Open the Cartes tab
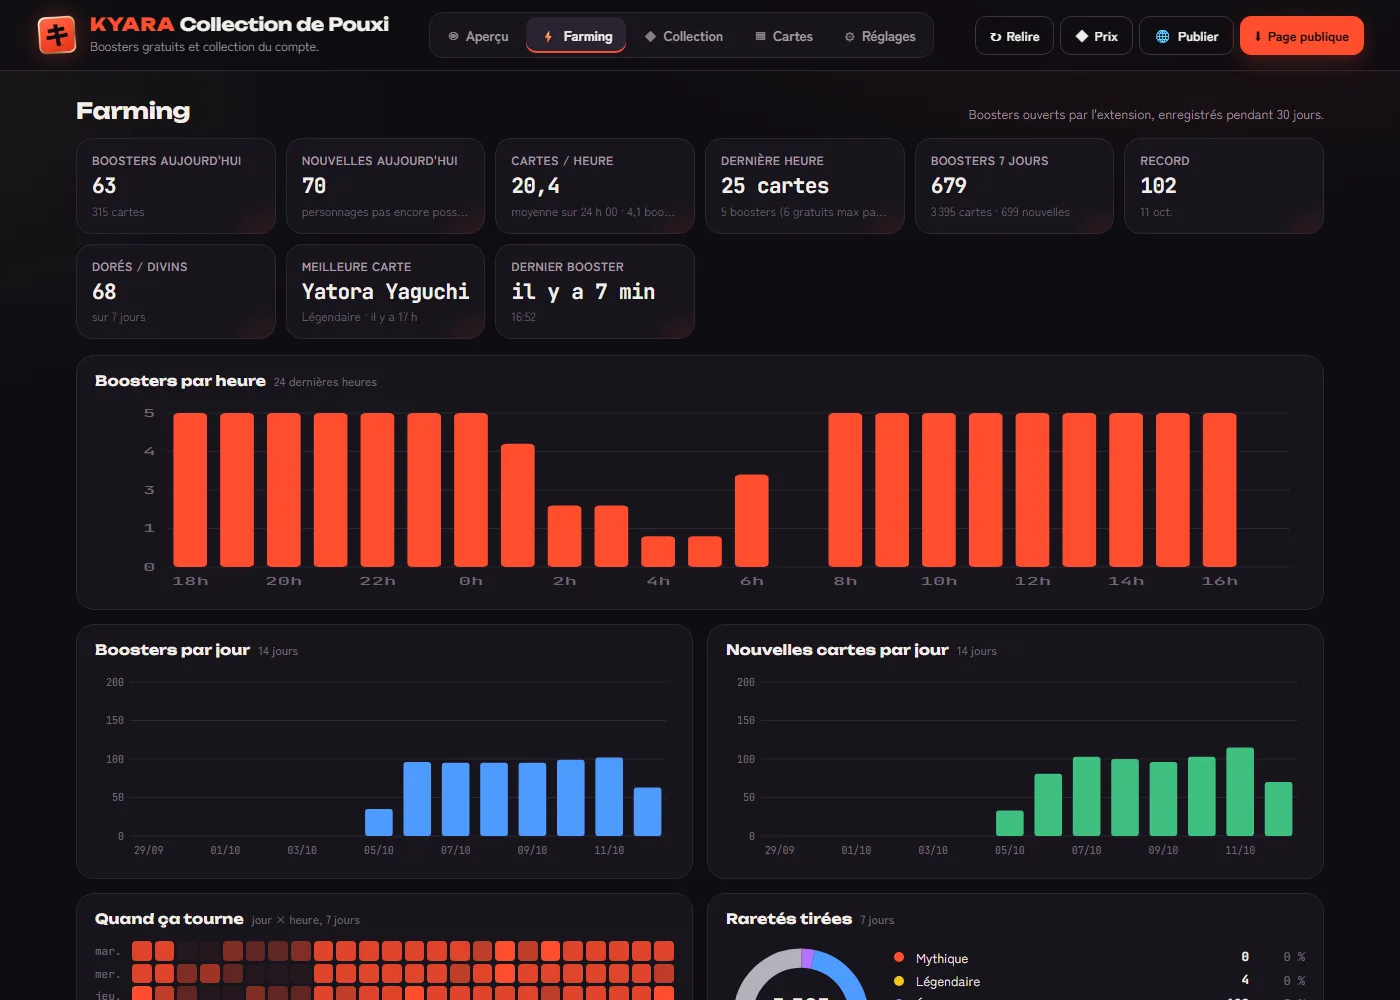This screenshot has height=1000, width=1400. coord(783,36)
